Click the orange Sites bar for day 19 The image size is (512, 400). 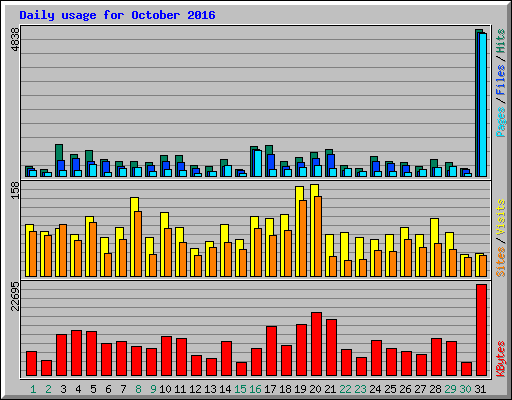tap(303, 238)
